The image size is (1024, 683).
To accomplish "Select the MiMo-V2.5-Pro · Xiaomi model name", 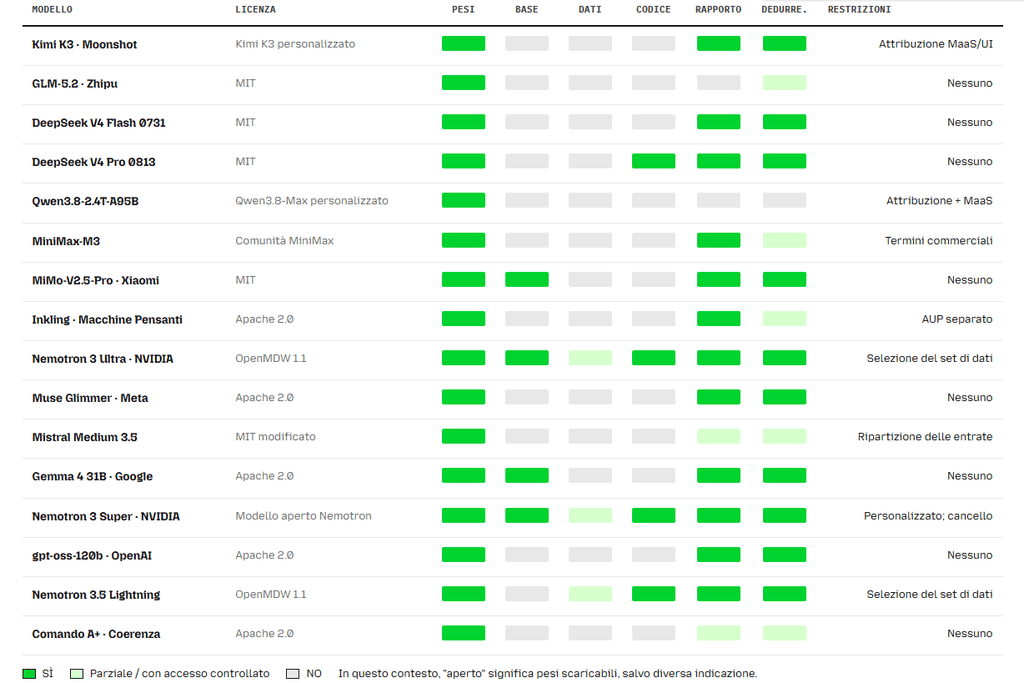I will [95, 280].
